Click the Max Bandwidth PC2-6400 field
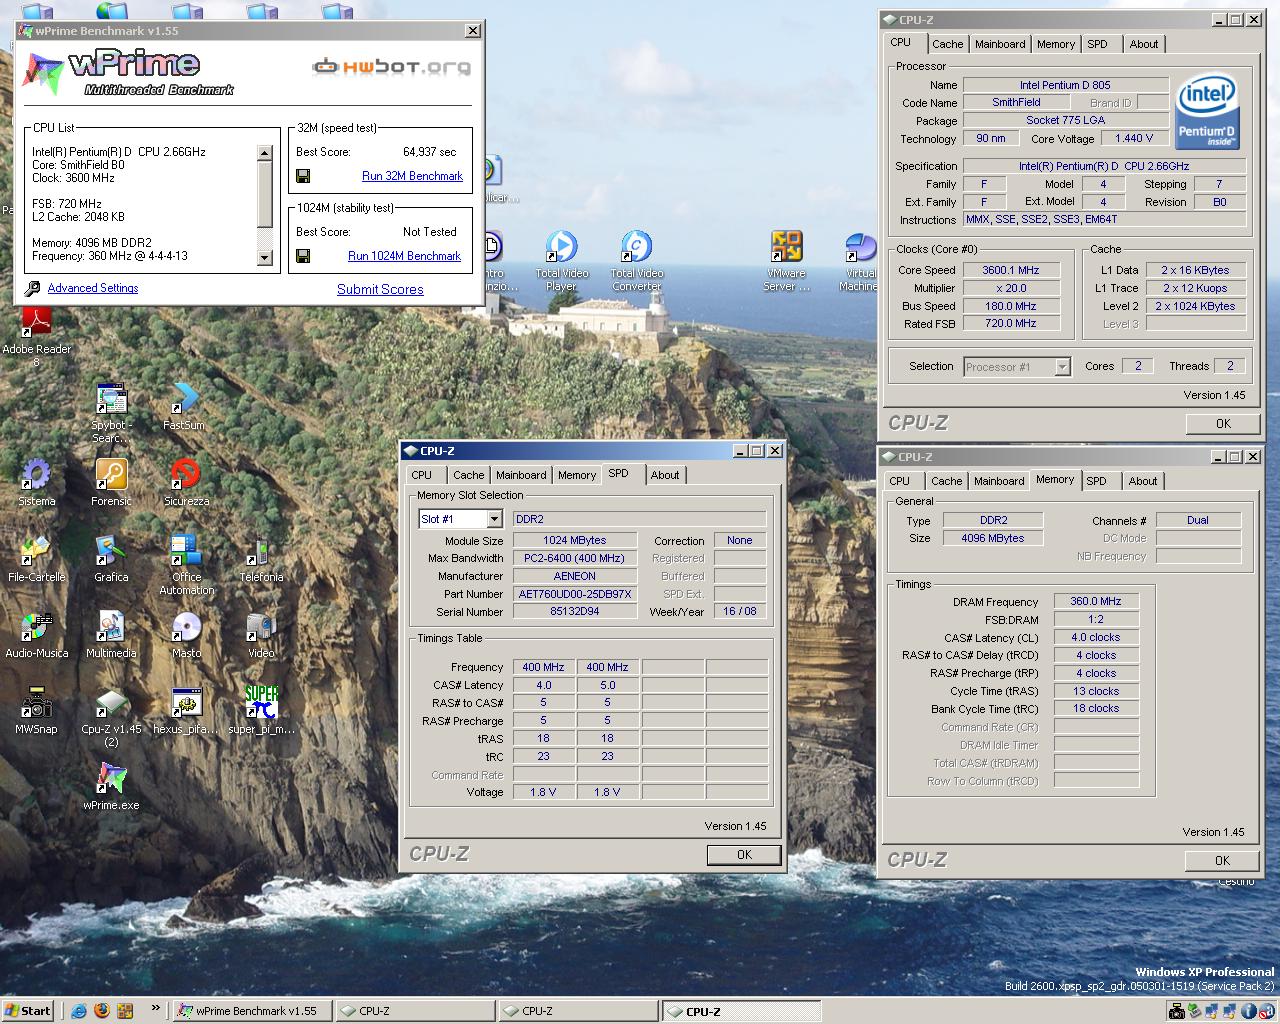 coord(575,558)
